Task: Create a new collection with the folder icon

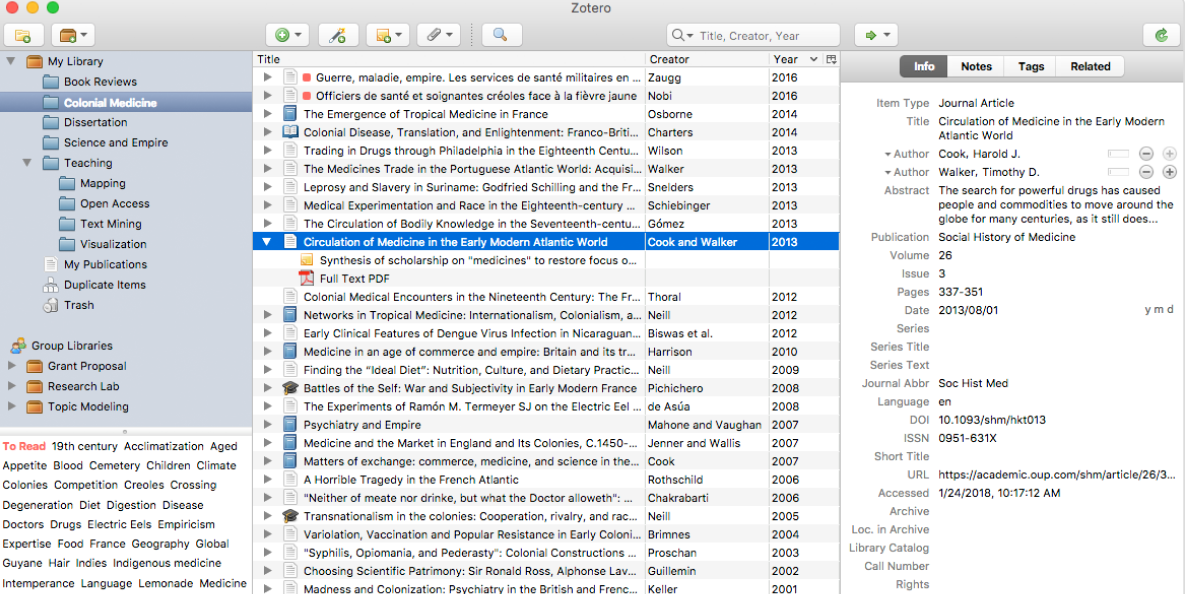Action: [x=23, y=34]
